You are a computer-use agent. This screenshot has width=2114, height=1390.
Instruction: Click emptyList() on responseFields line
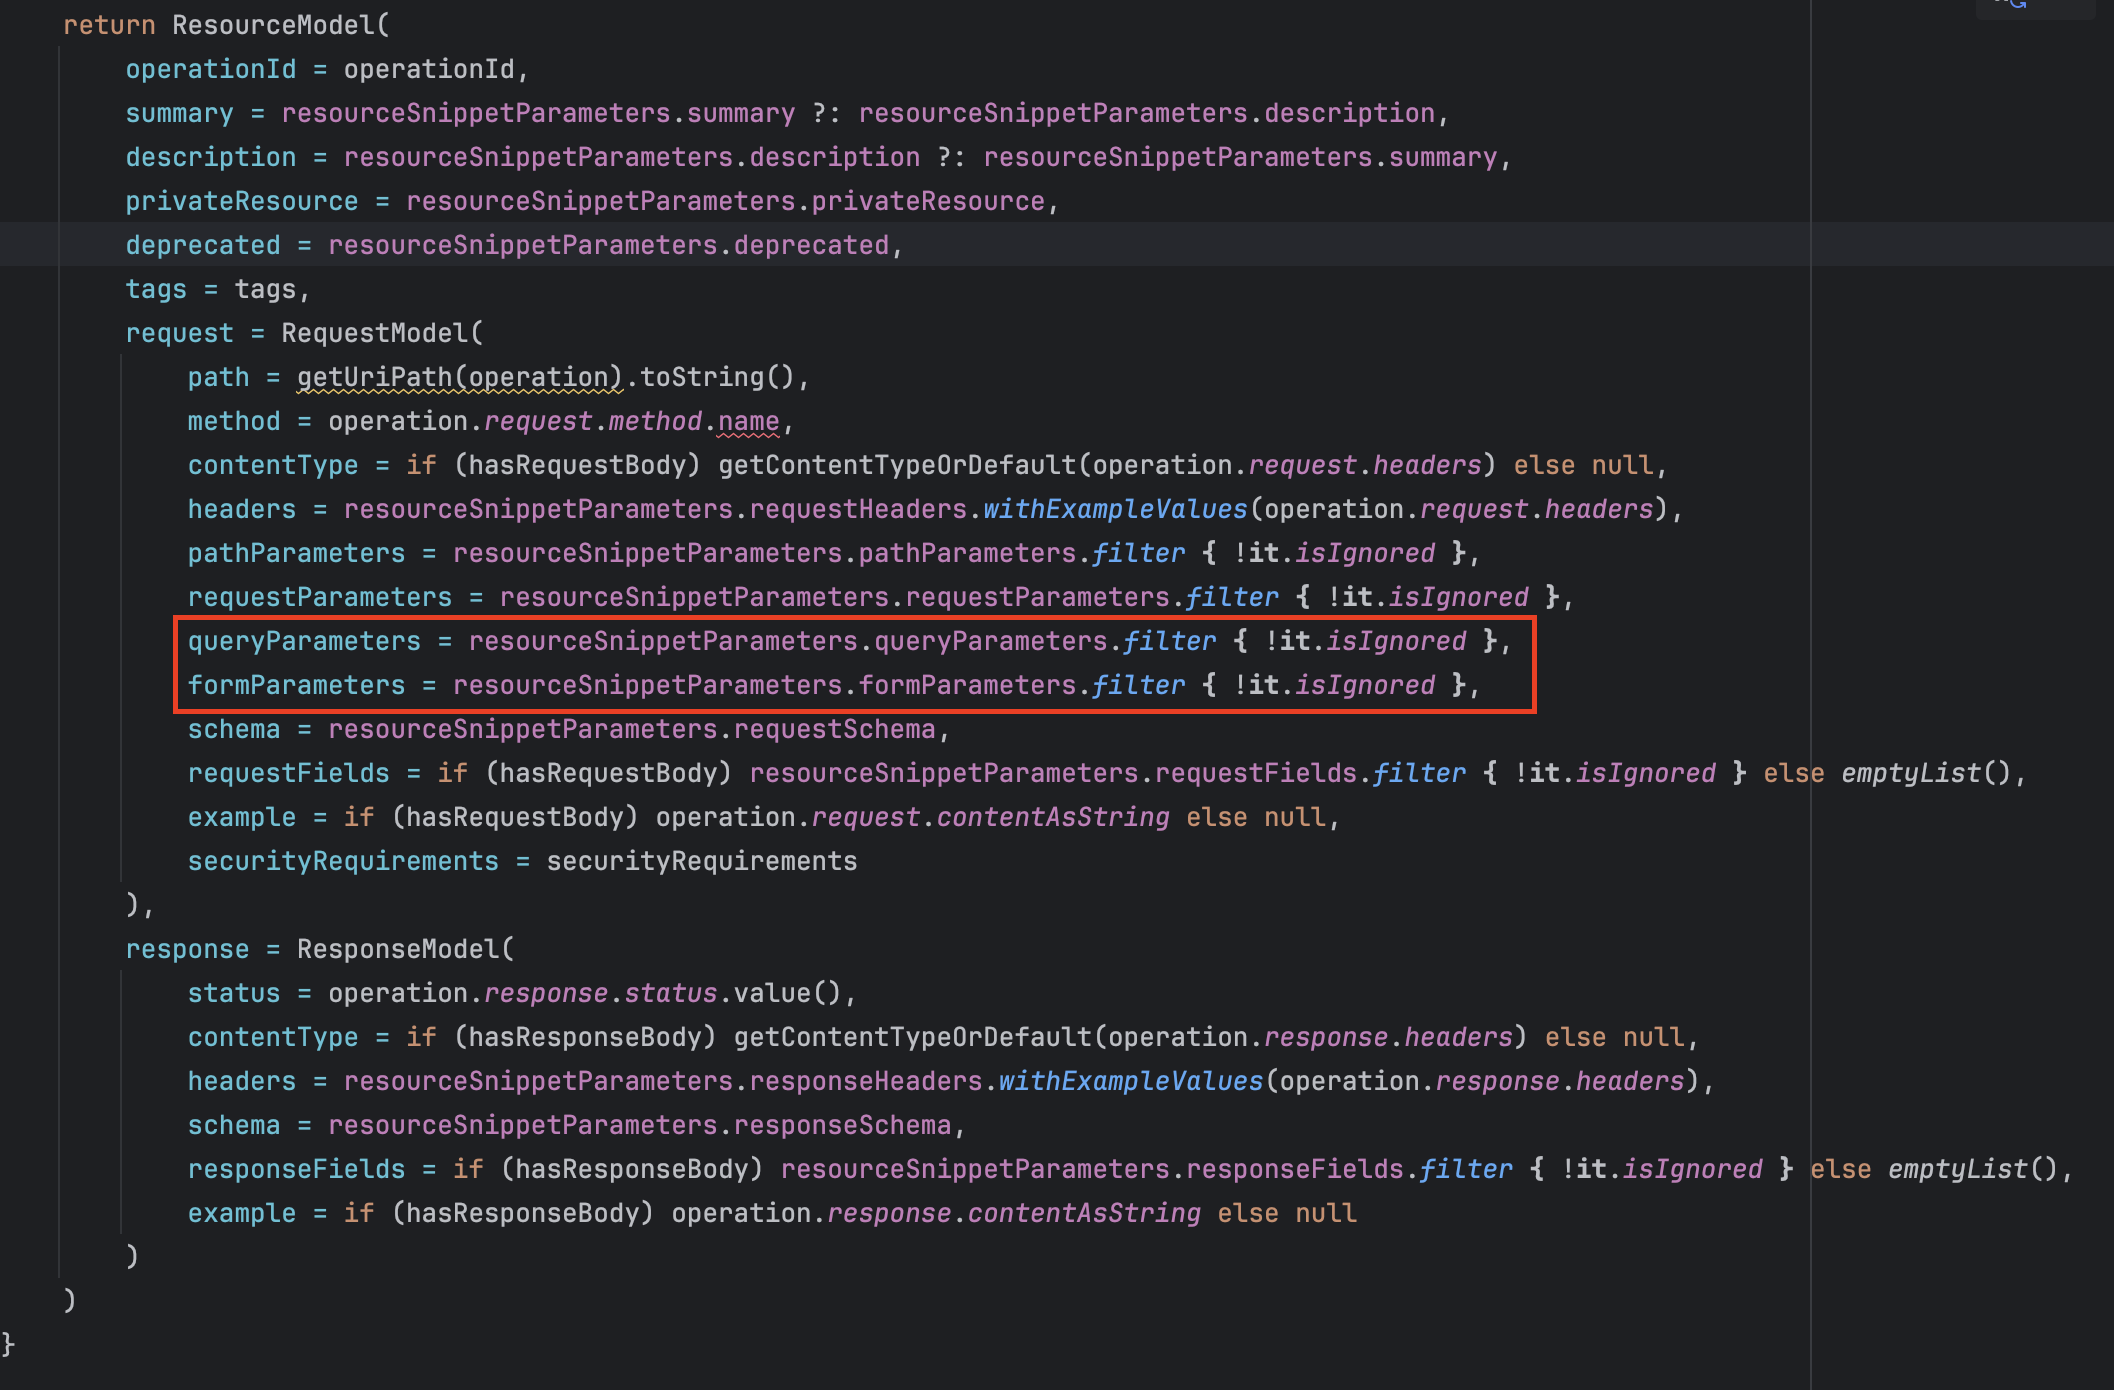1971,1169
